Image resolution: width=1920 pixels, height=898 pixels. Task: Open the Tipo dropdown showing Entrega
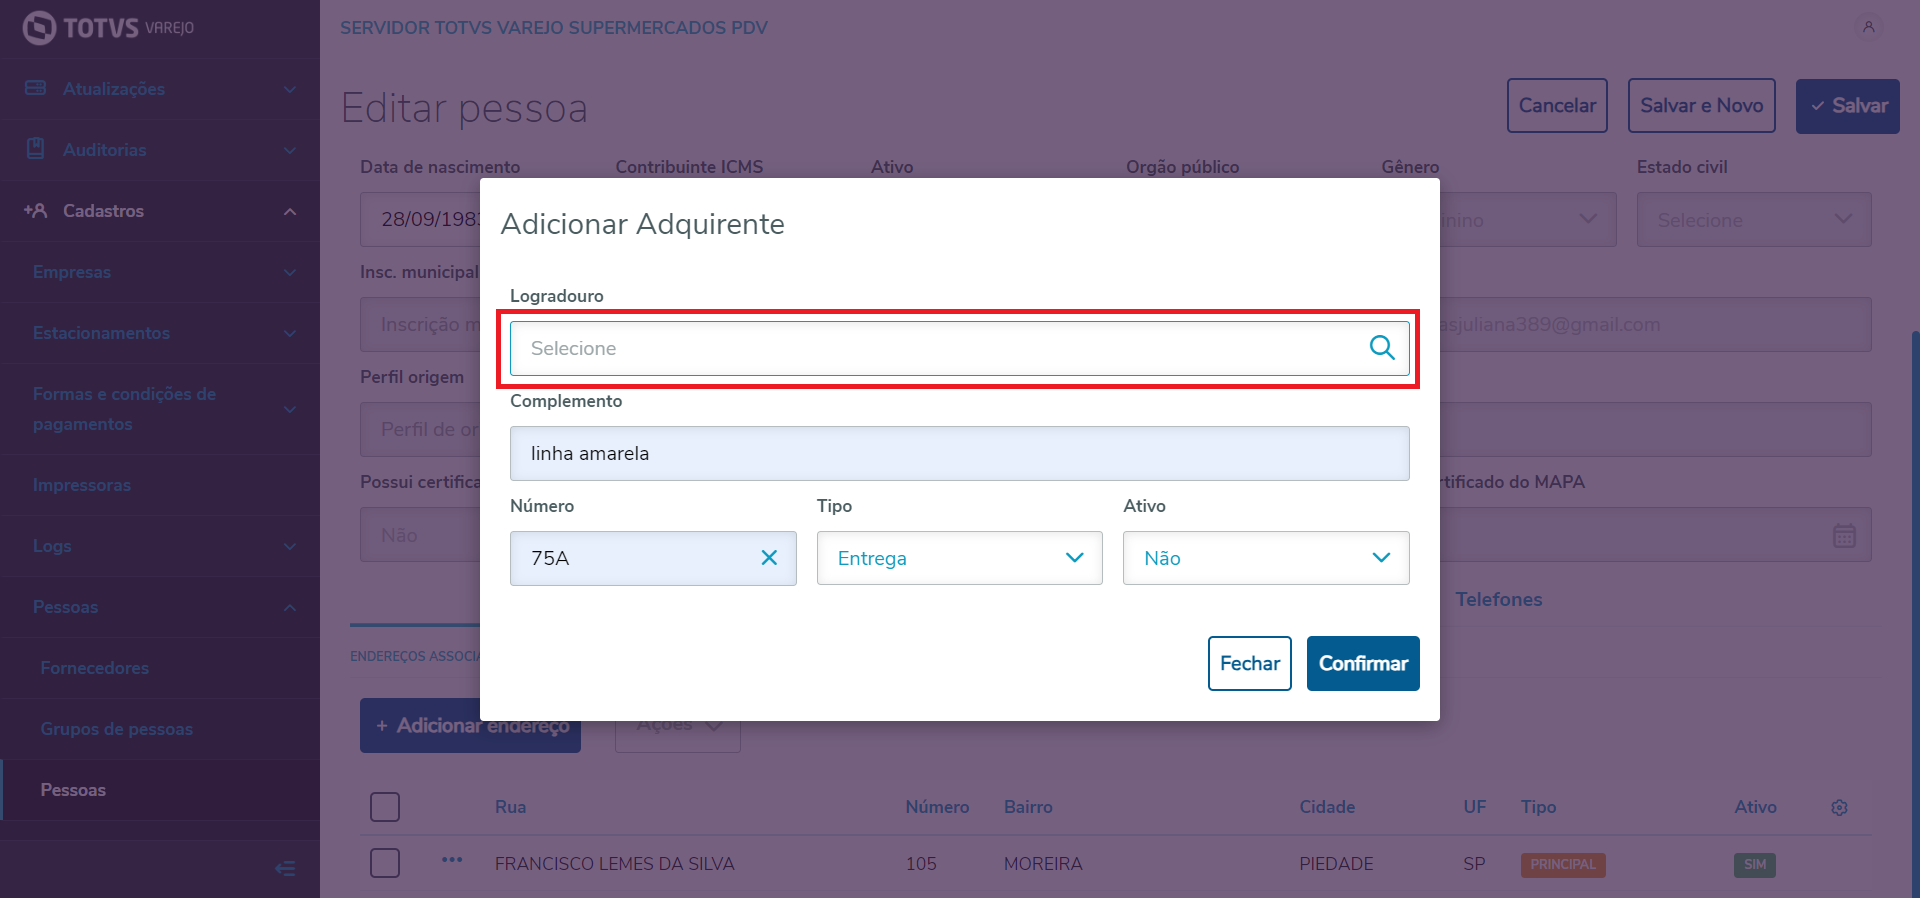[959, 558]
